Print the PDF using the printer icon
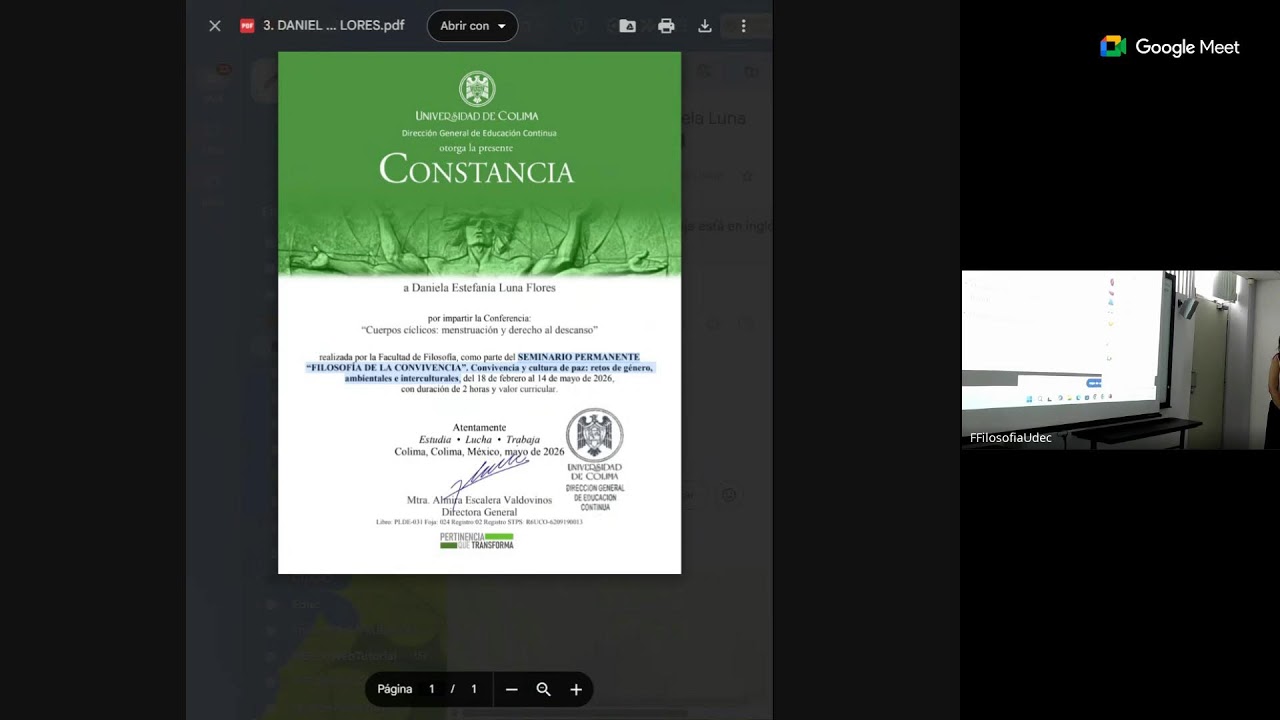Screen dimensions: 1280x720 [x=666, y=26]
